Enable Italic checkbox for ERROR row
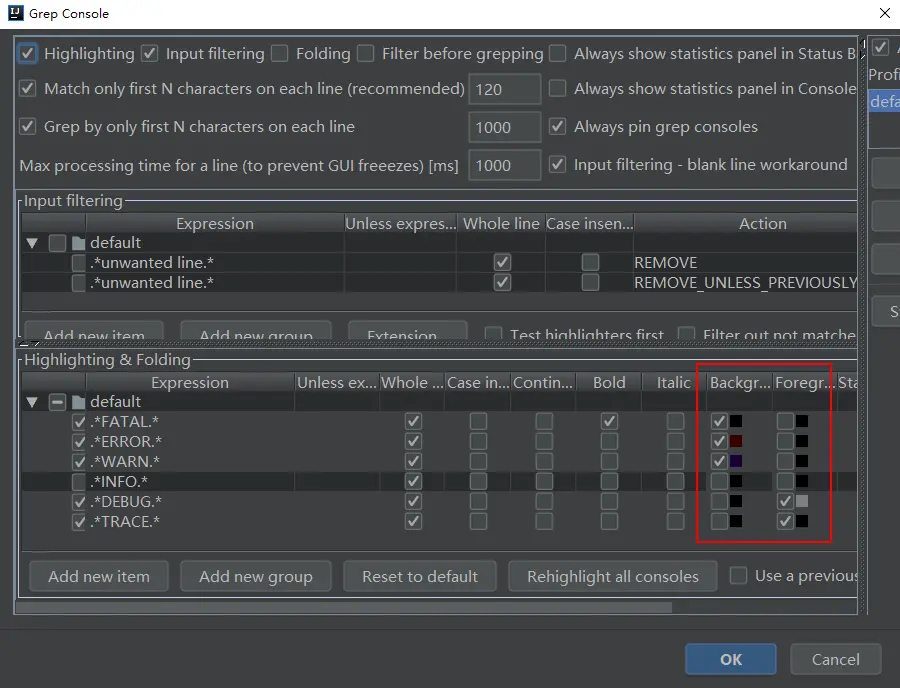Image resolution: width=900 pixels, height=688 pixels. (x=675, y=441)
